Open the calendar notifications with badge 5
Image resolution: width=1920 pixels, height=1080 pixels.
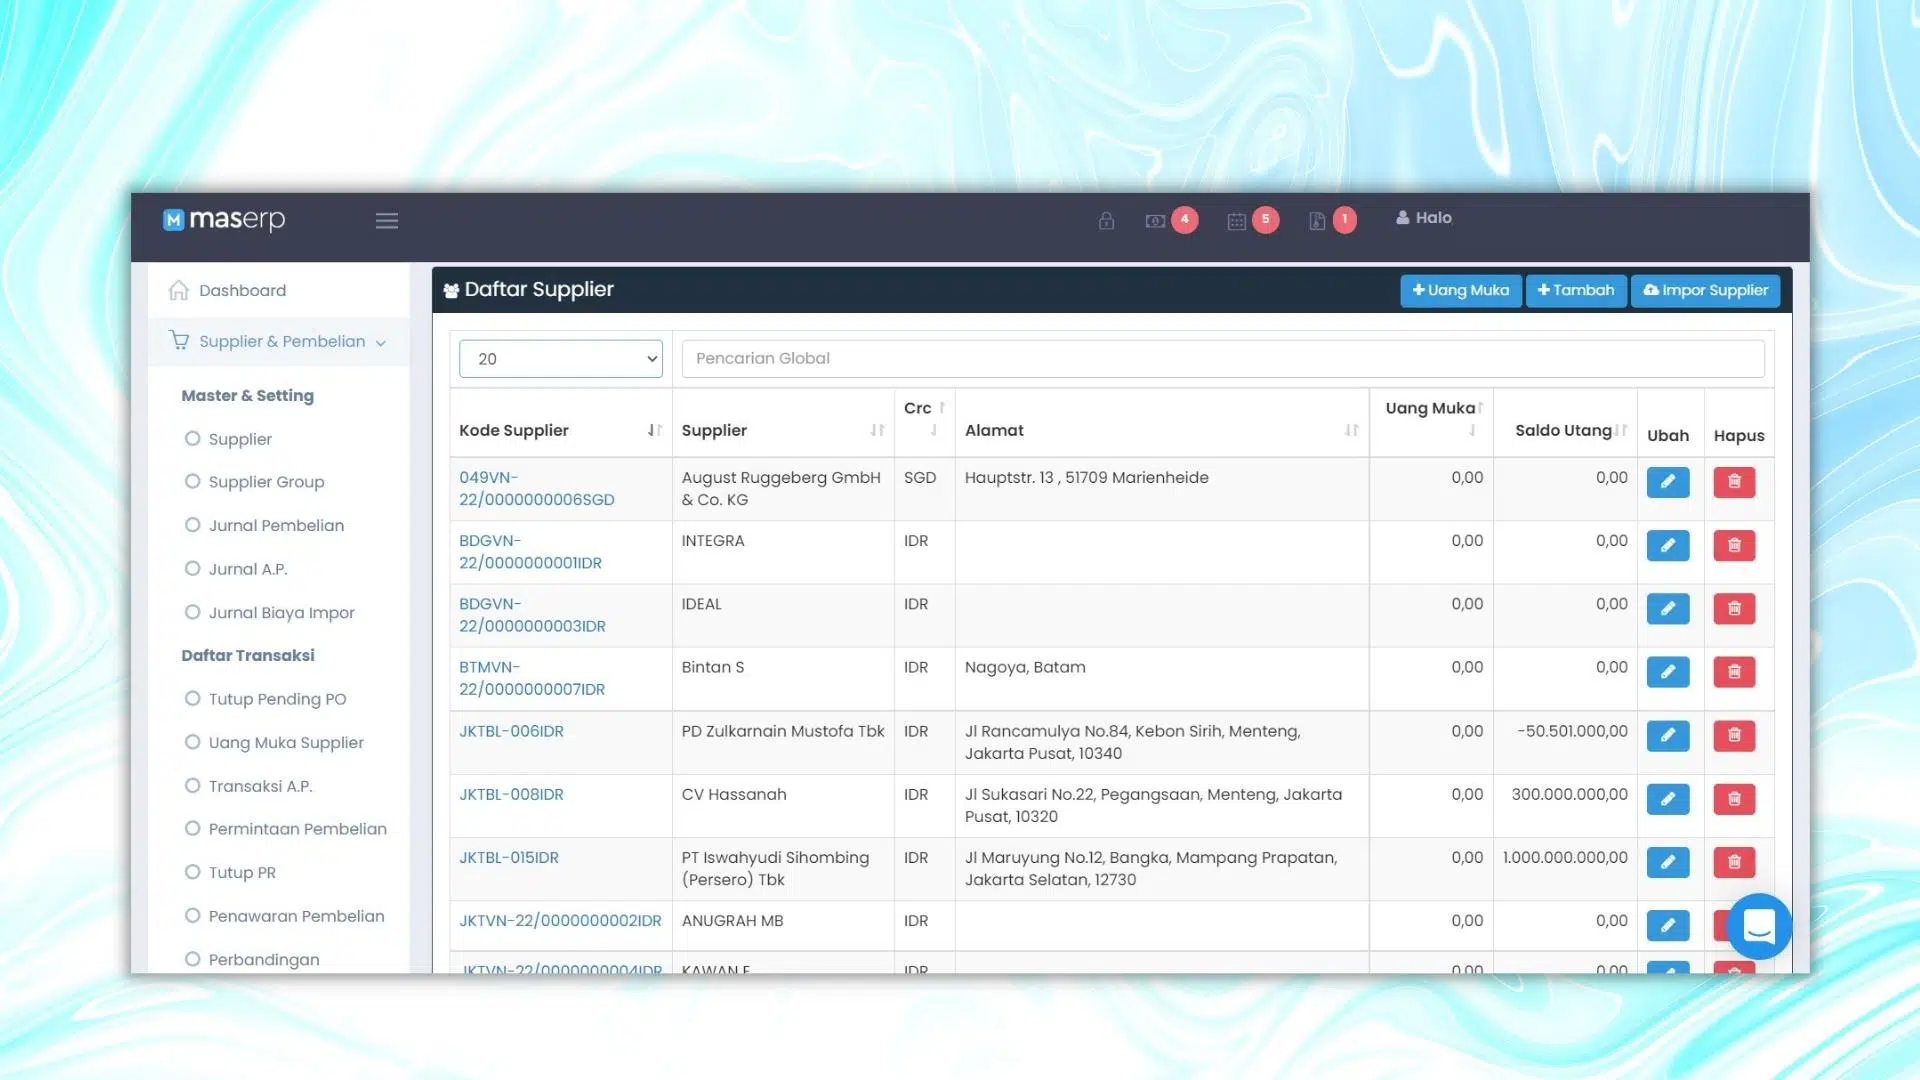[1252, 220]
